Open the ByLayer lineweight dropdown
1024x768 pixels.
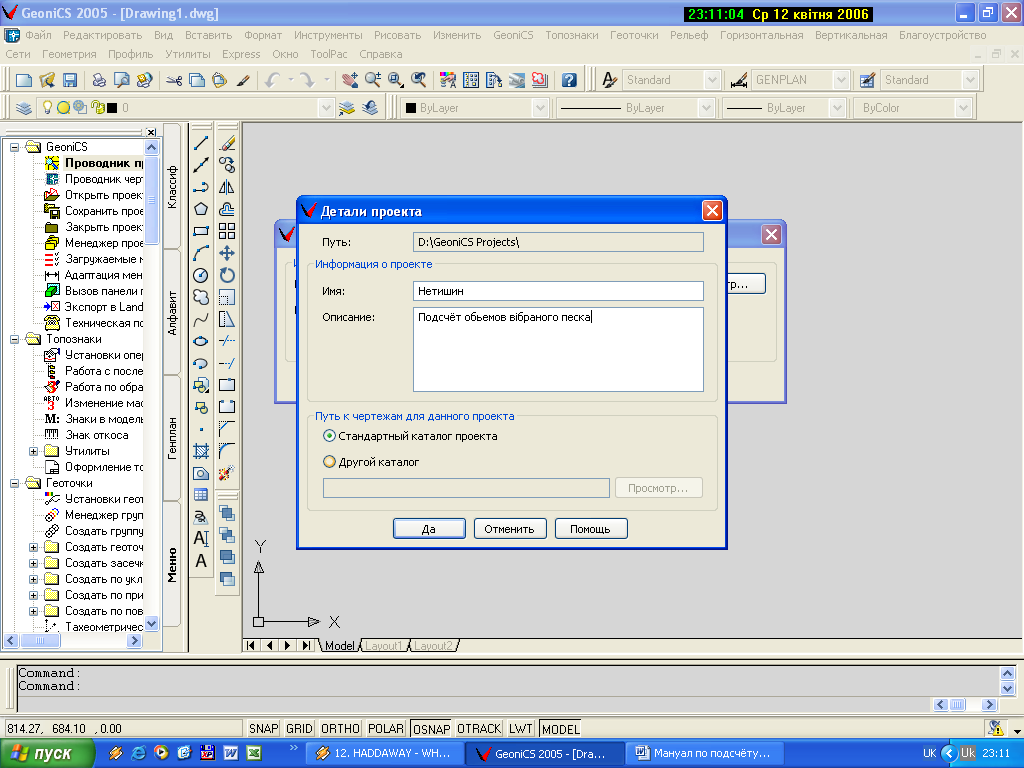[x=837, y=108]
